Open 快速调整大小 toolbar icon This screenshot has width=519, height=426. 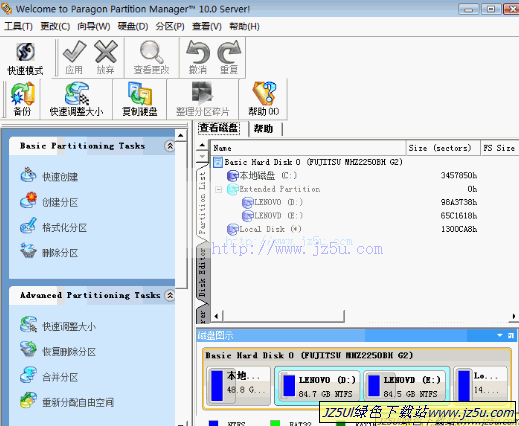(76, 99)
